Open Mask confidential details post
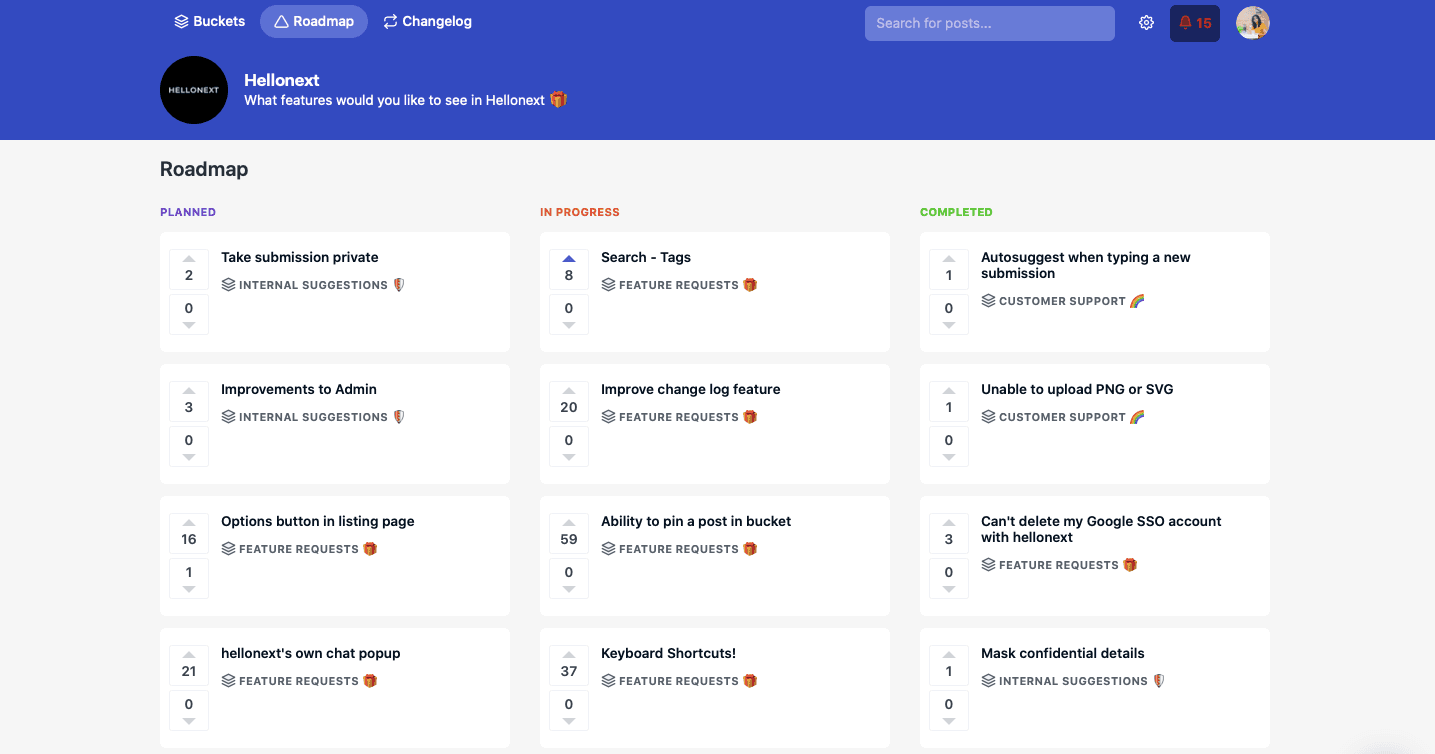The width and height of the screenshot is (1435, 754). [1063, 653]
